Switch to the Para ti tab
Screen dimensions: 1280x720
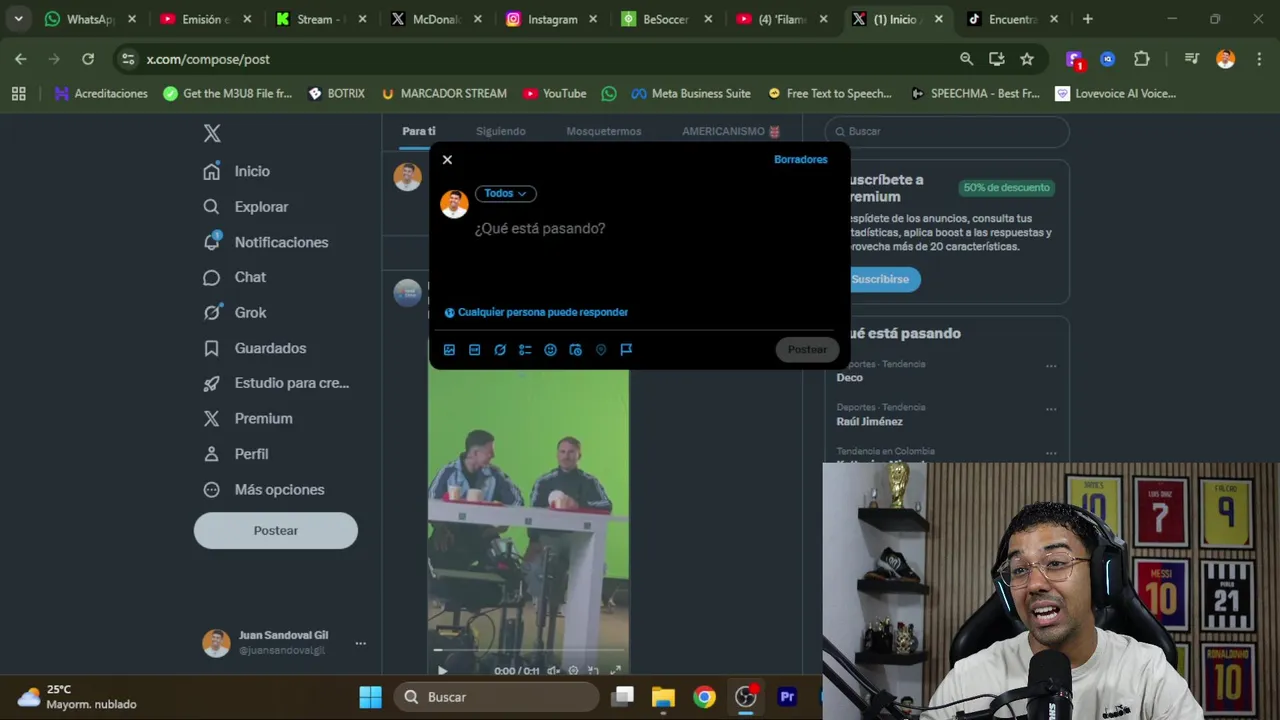(419, 131)
